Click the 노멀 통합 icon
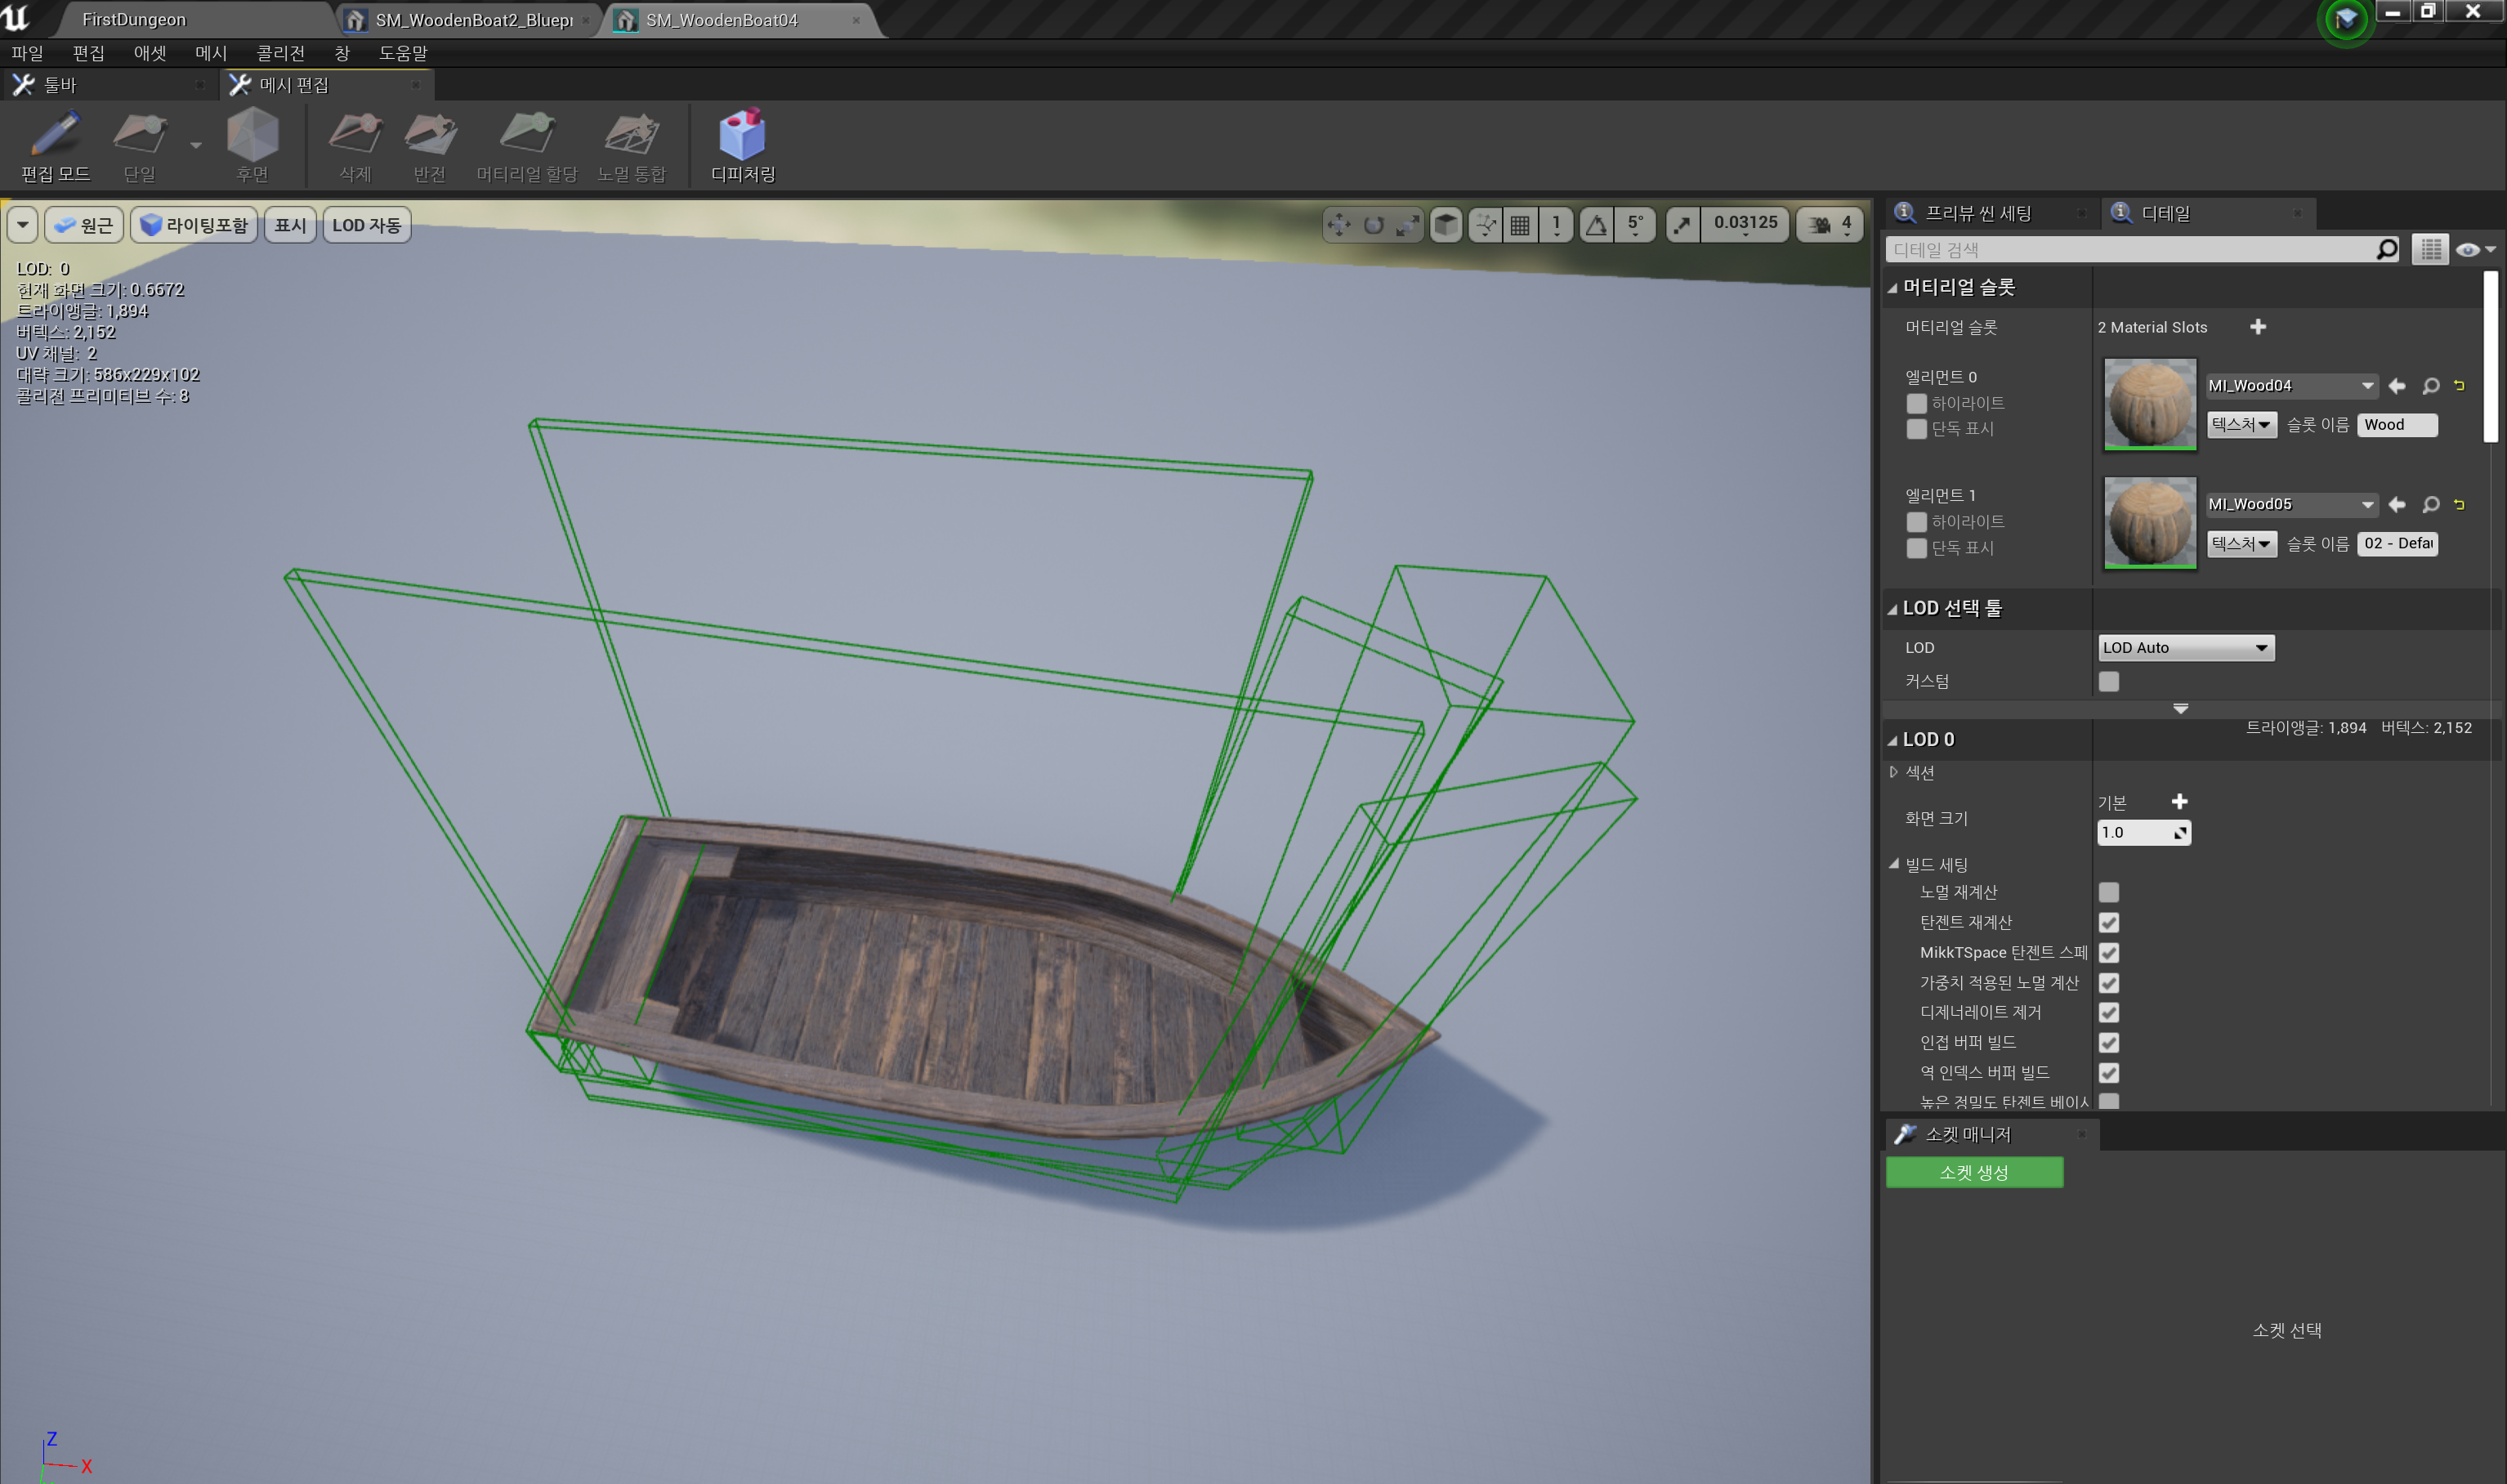Image resolution: width=2507 pixels, height=1484 pixels. point(631,146)
